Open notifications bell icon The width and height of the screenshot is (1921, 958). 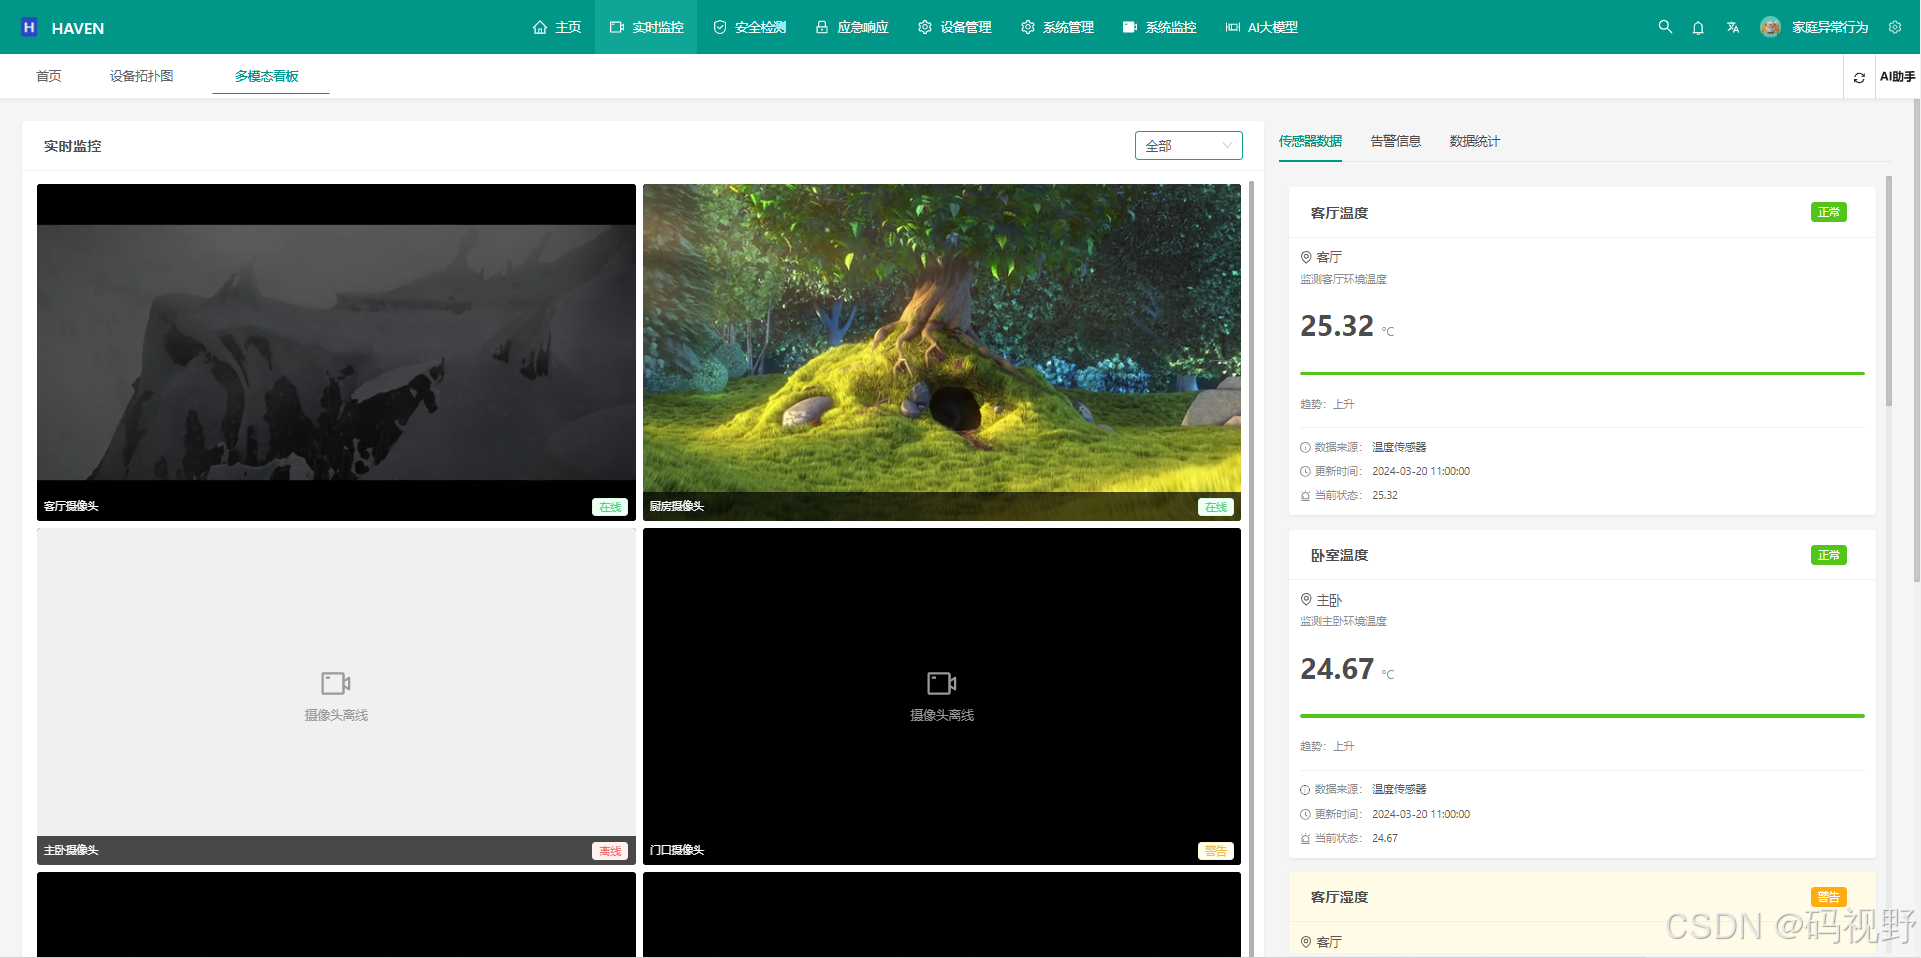point(1698,28)
